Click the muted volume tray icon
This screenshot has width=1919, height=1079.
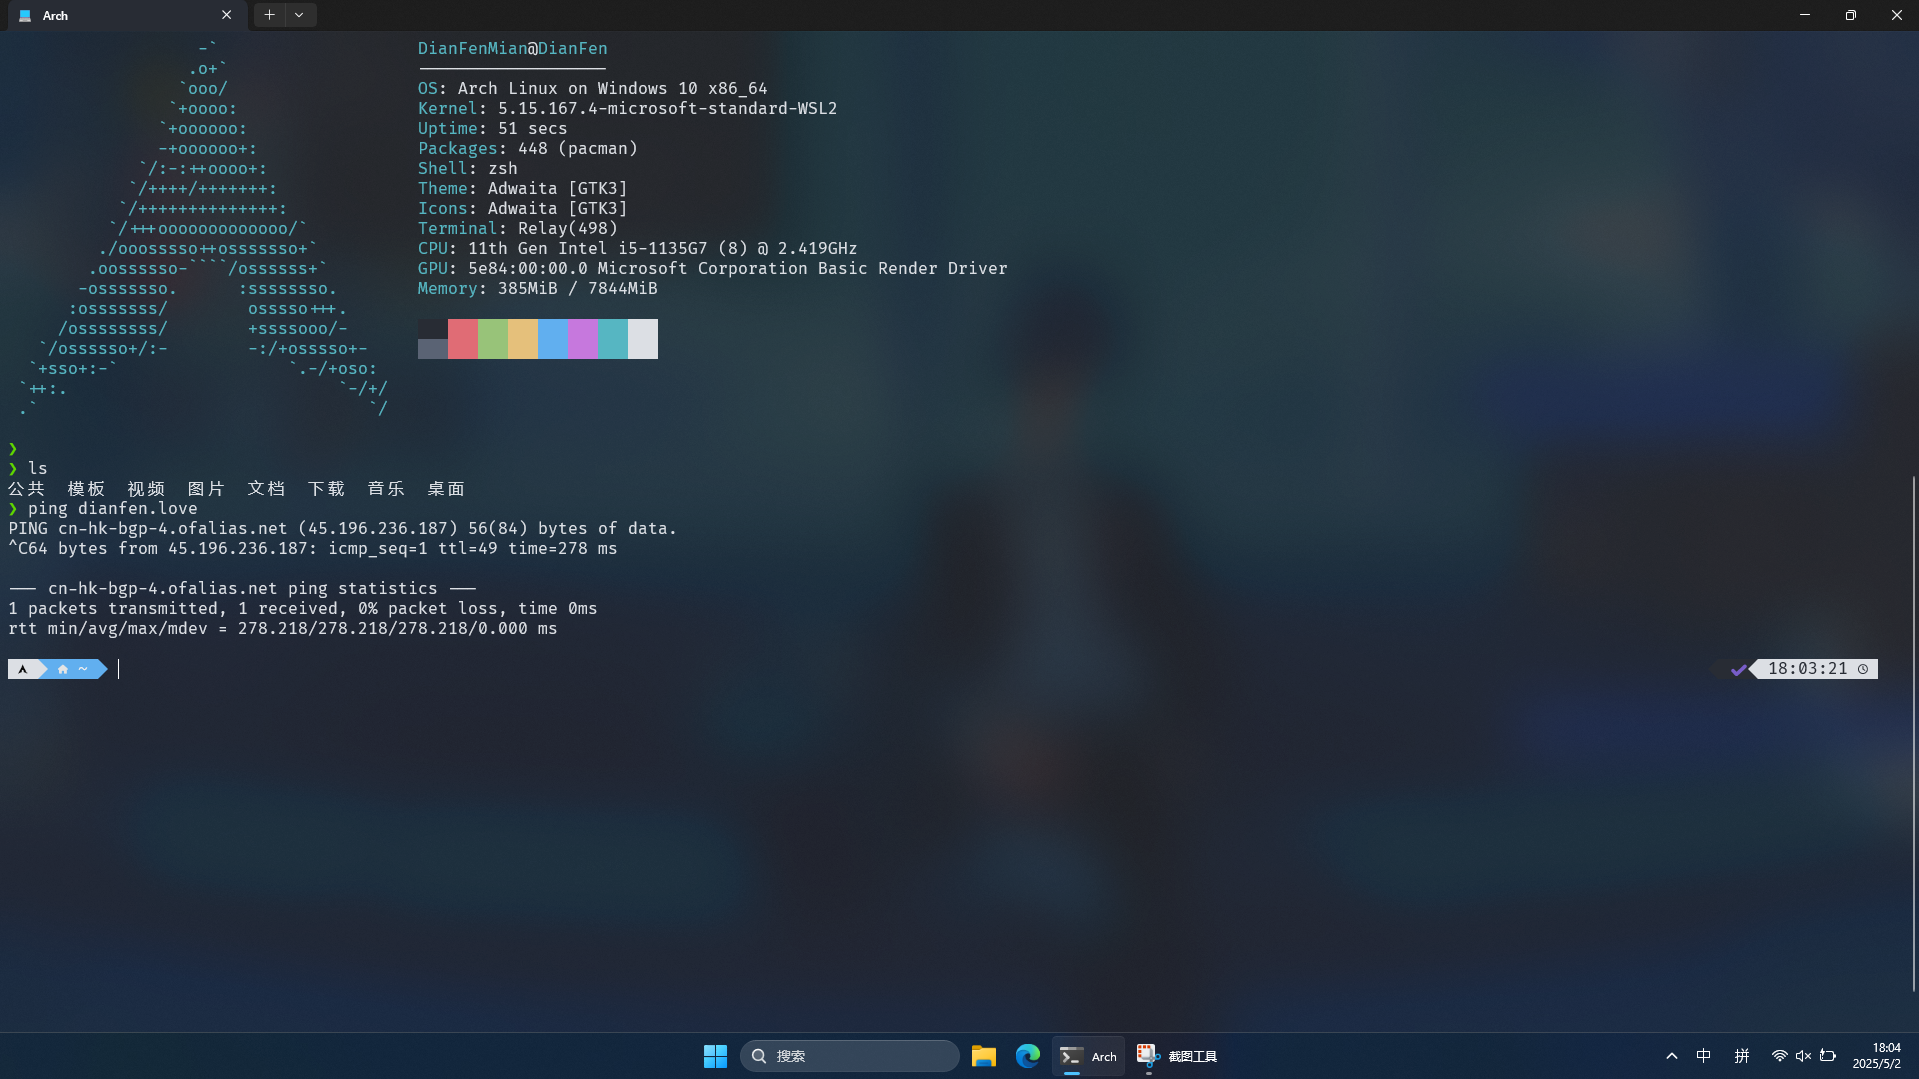point(1803,1056)
